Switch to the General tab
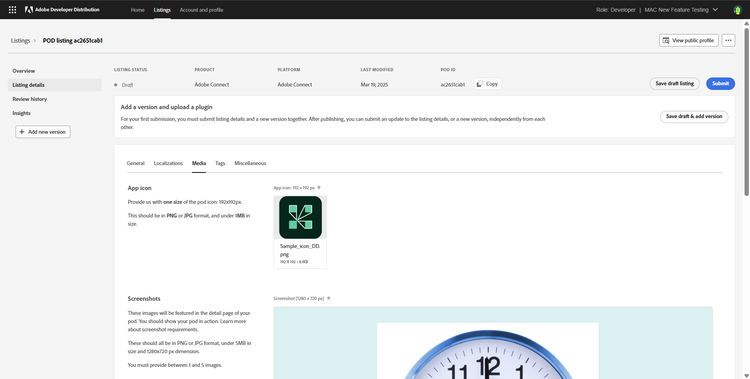Viewport: 750px width, 379px height. point(135,163)
